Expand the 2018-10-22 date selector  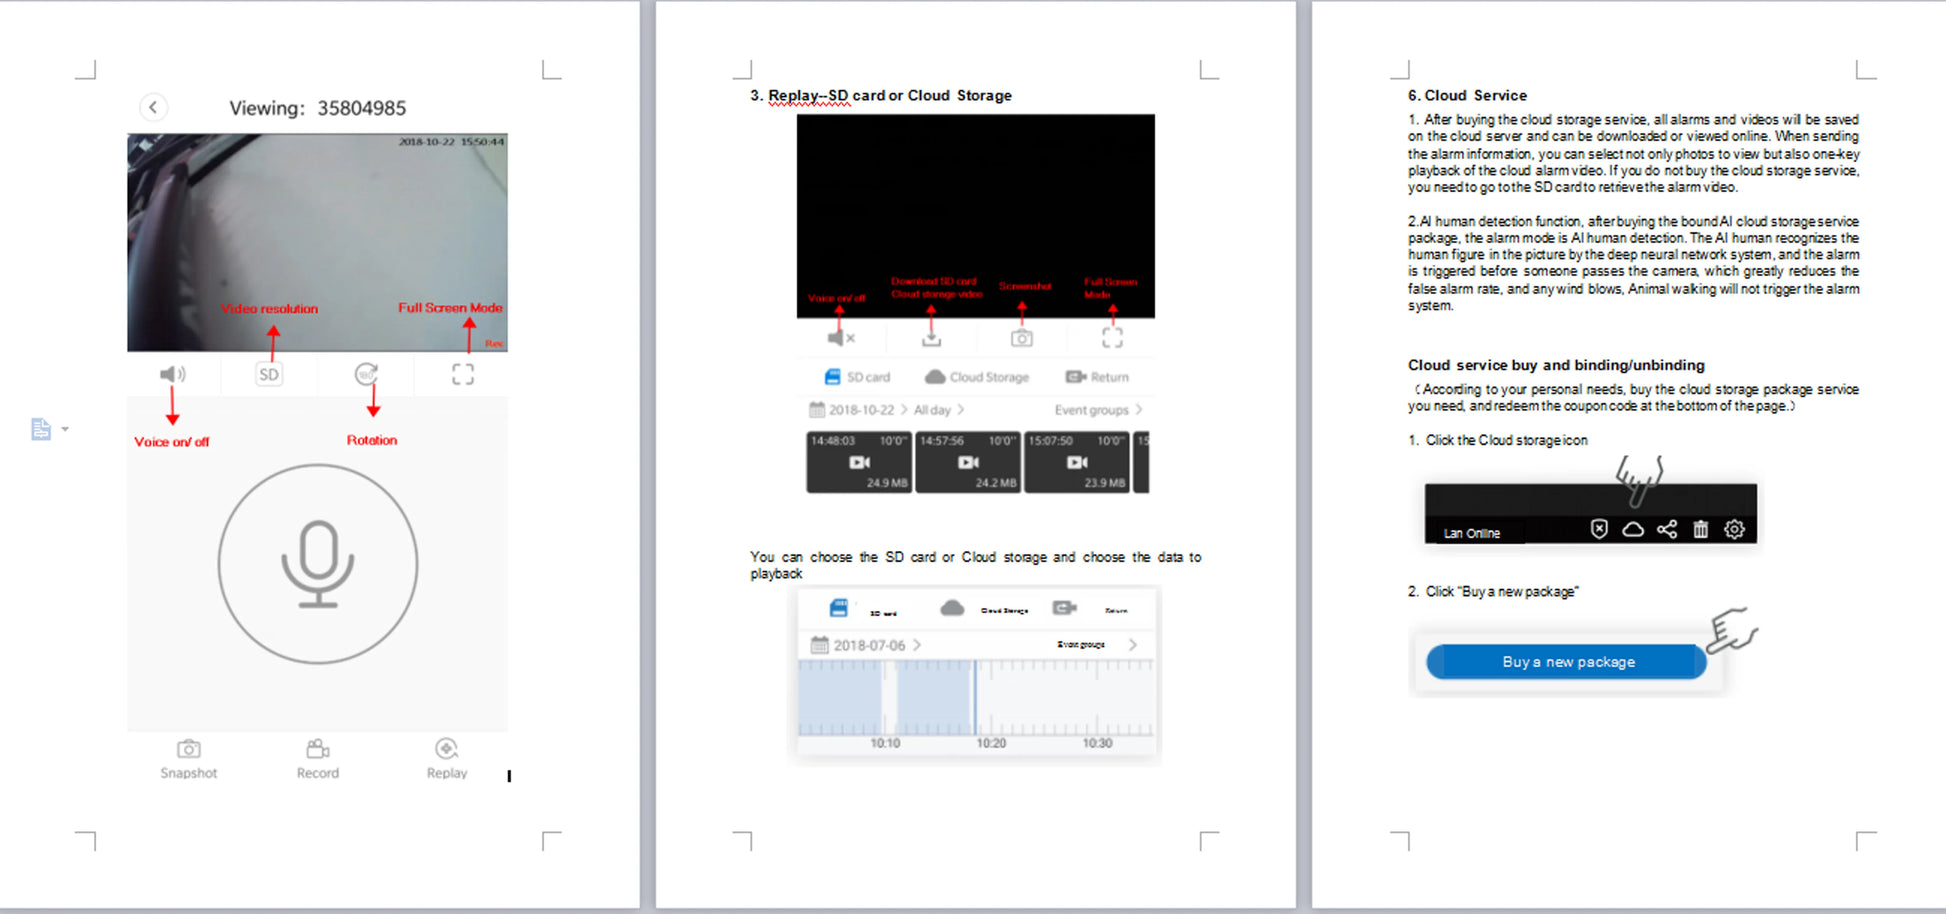point(860,410)
